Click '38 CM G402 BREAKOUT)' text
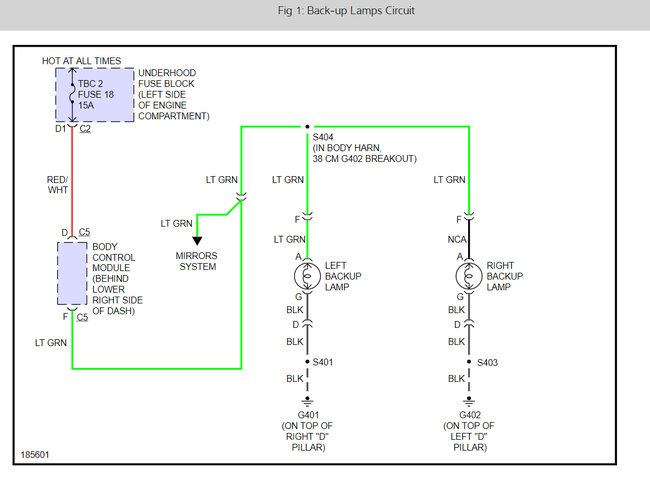 [x=365, y=159]
